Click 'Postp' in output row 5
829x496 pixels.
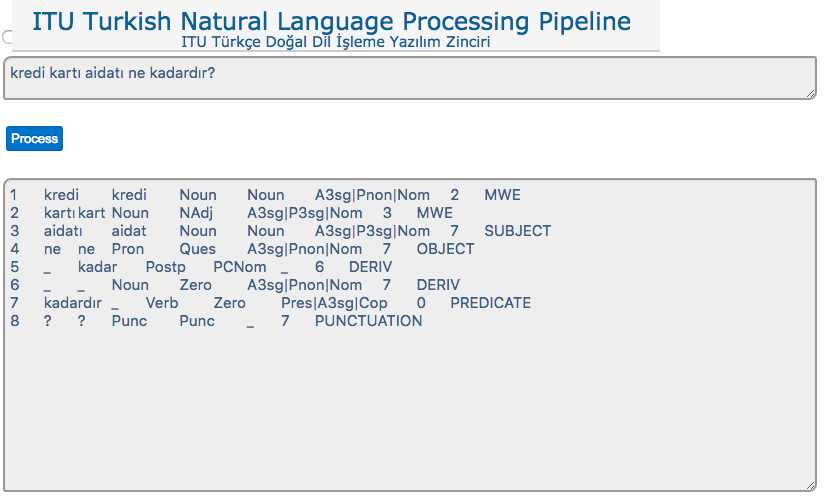pos(165,267)
